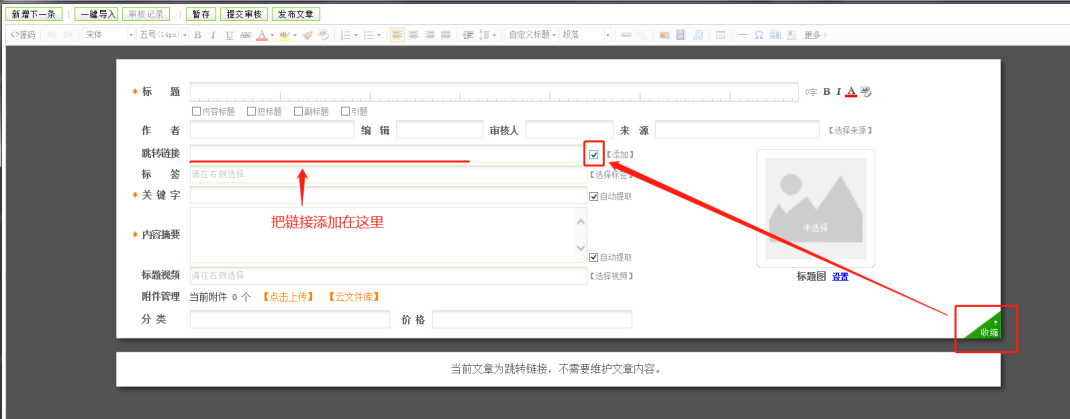
Task: Click the 点击上传 attachment link
Action: [x=288, y=297]
